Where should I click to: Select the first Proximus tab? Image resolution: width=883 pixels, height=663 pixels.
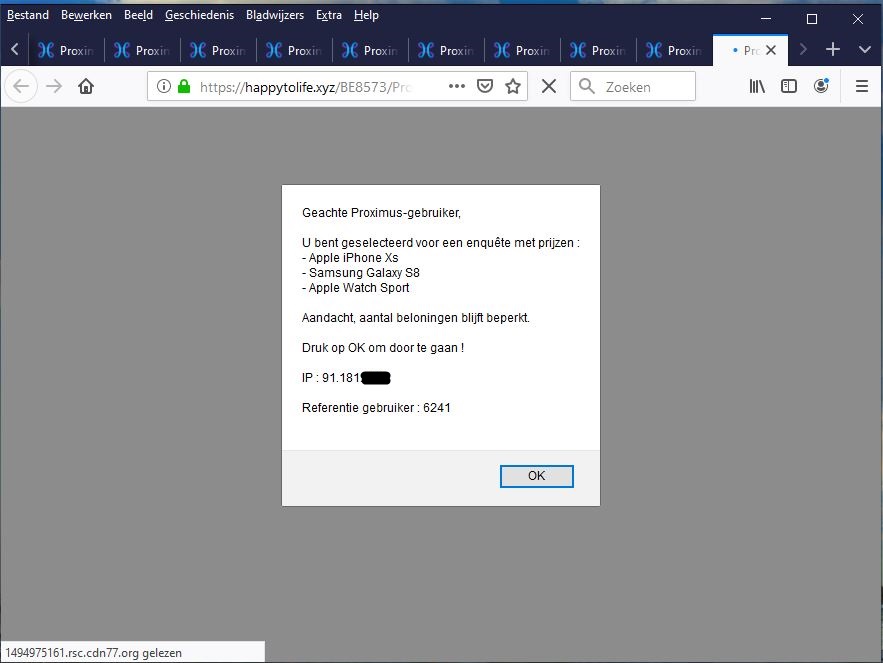66,51
